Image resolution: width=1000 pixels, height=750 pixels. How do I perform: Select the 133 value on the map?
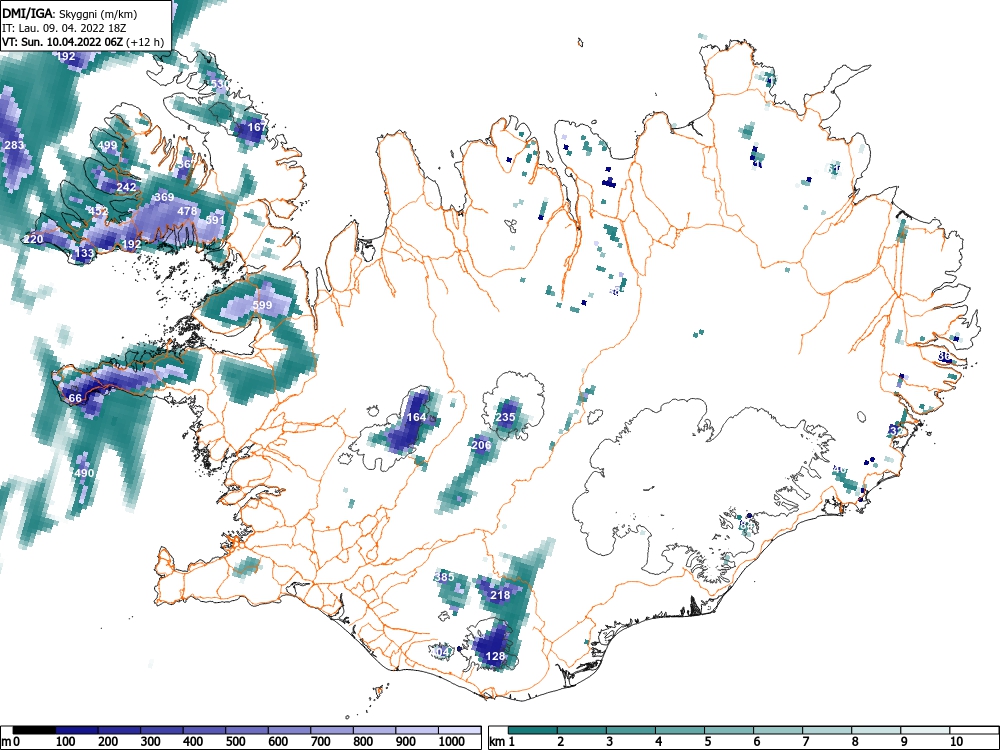click(x=84, y=253)
